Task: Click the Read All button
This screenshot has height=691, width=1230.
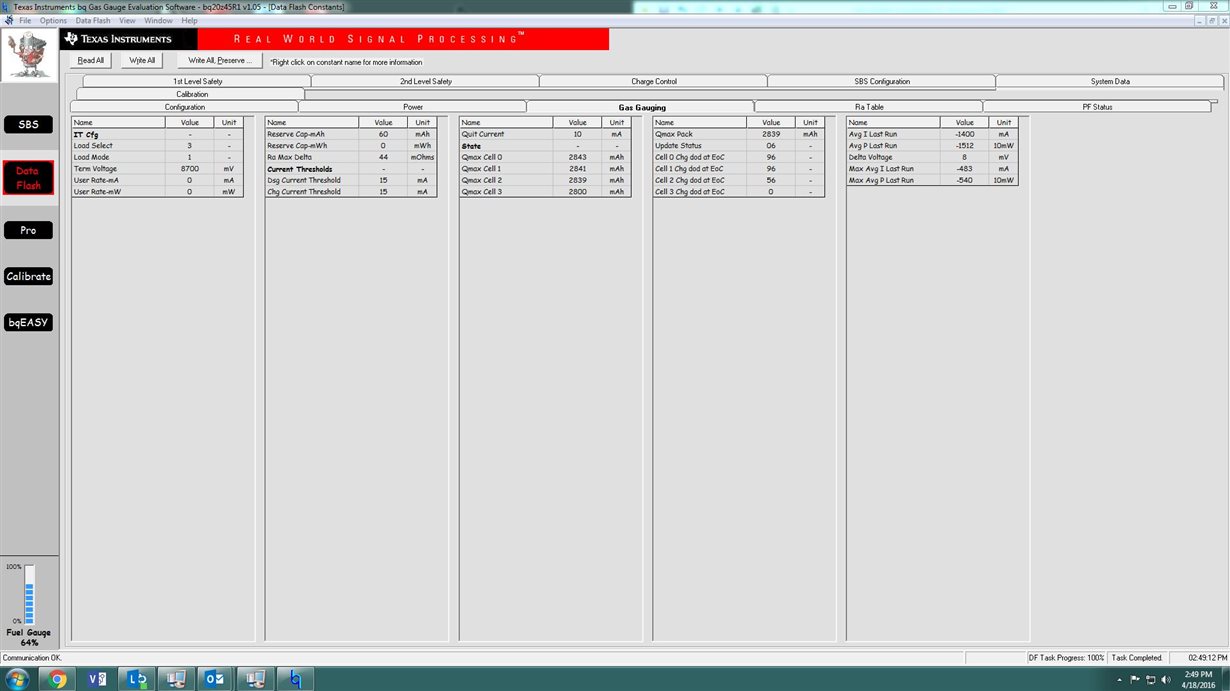Action: click(x=91, y=61)
